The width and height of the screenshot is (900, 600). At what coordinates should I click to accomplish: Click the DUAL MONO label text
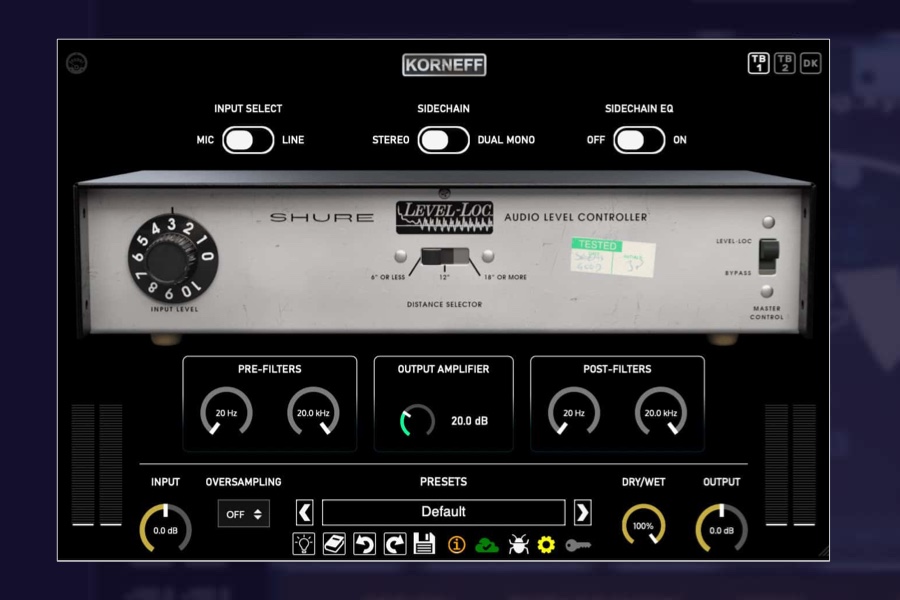pos(506,140)
